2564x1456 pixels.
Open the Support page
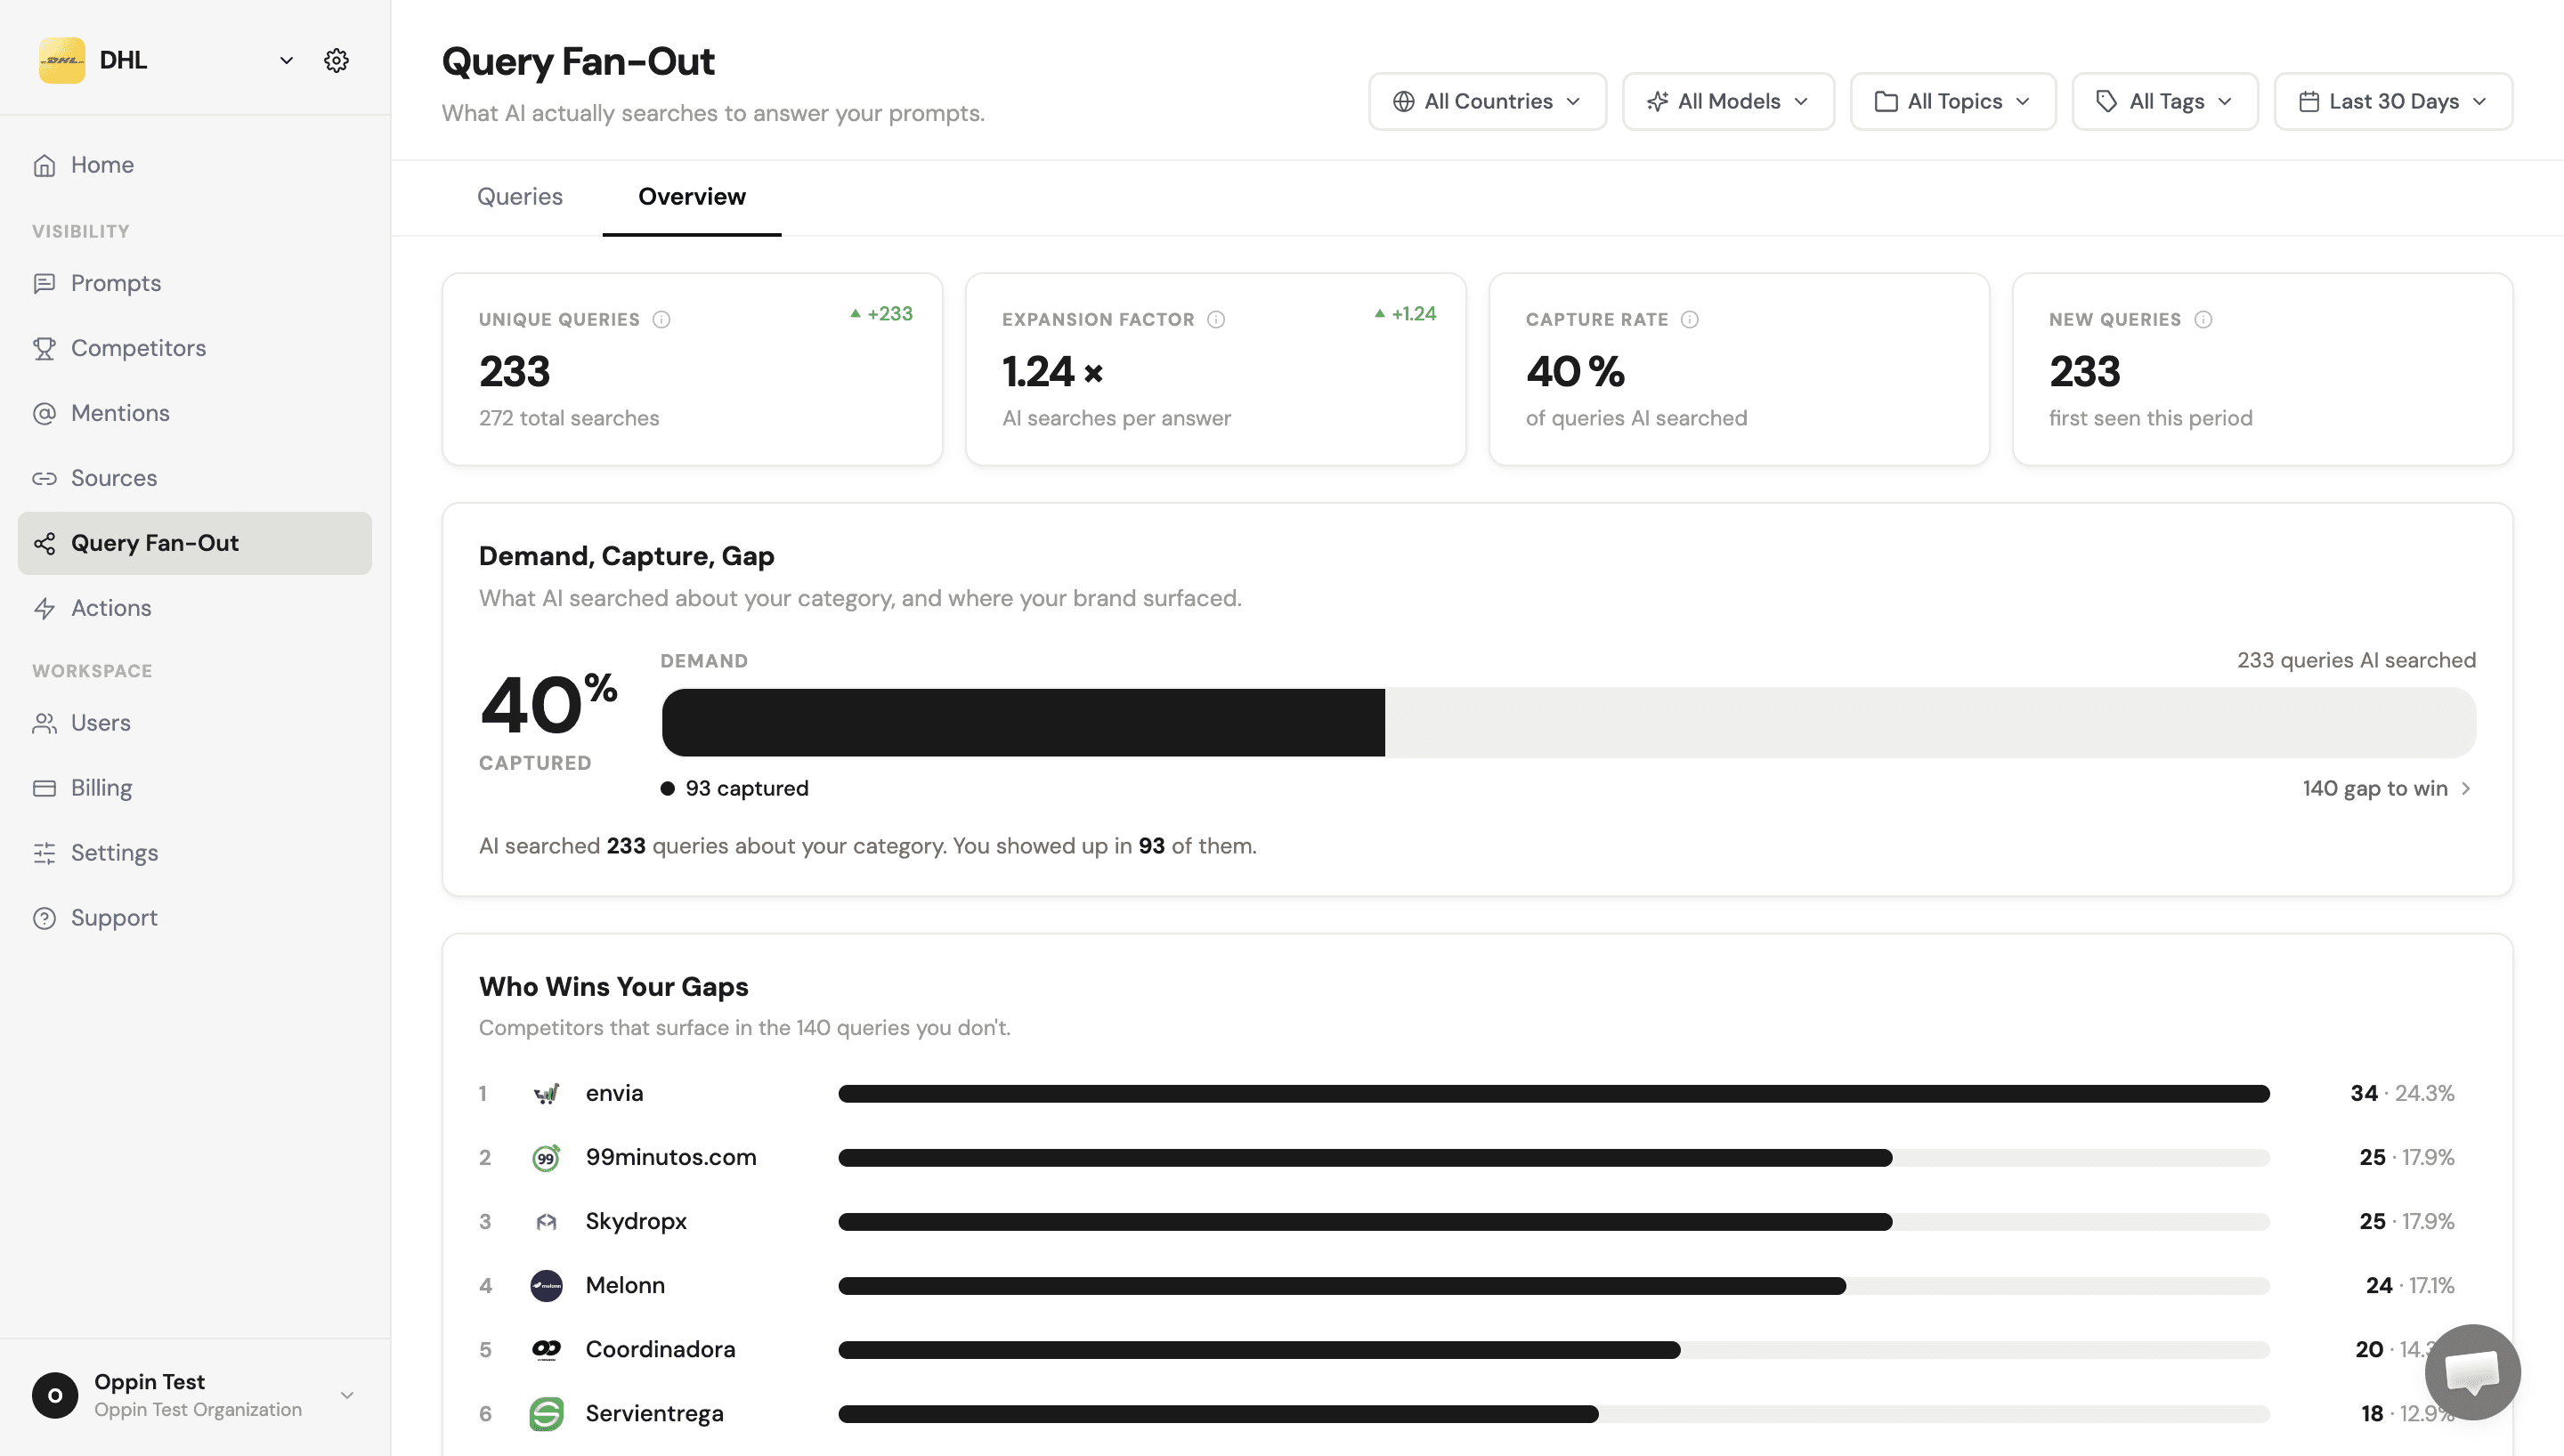195,918
